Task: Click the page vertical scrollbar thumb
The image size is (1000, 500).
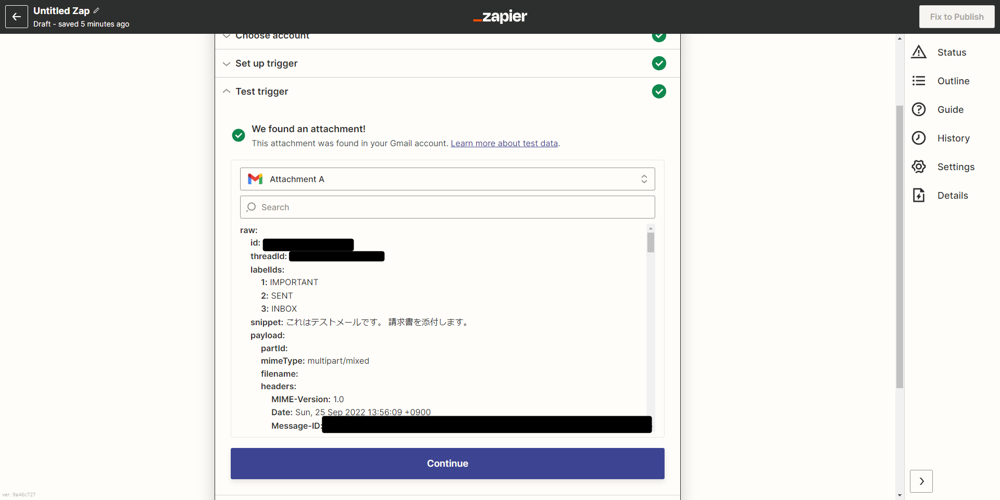Action: click(899, 247)
